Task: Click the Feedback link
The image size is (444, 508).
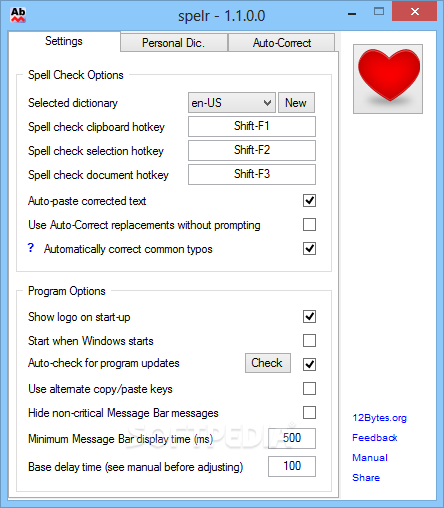Action: tap(375, 438)
